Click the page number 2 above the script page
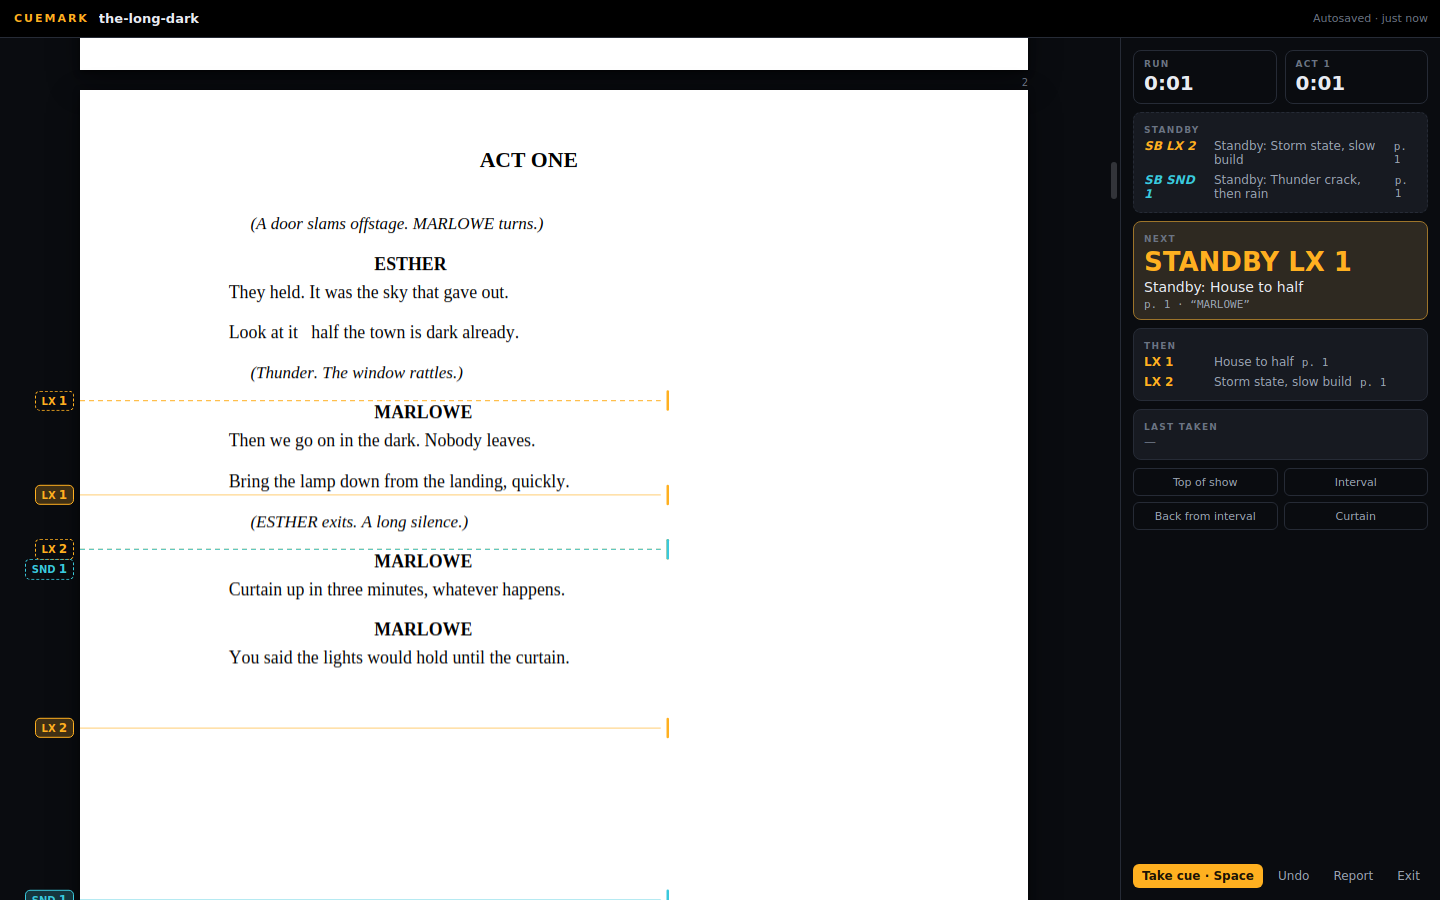 click(x=1024, y=82)
